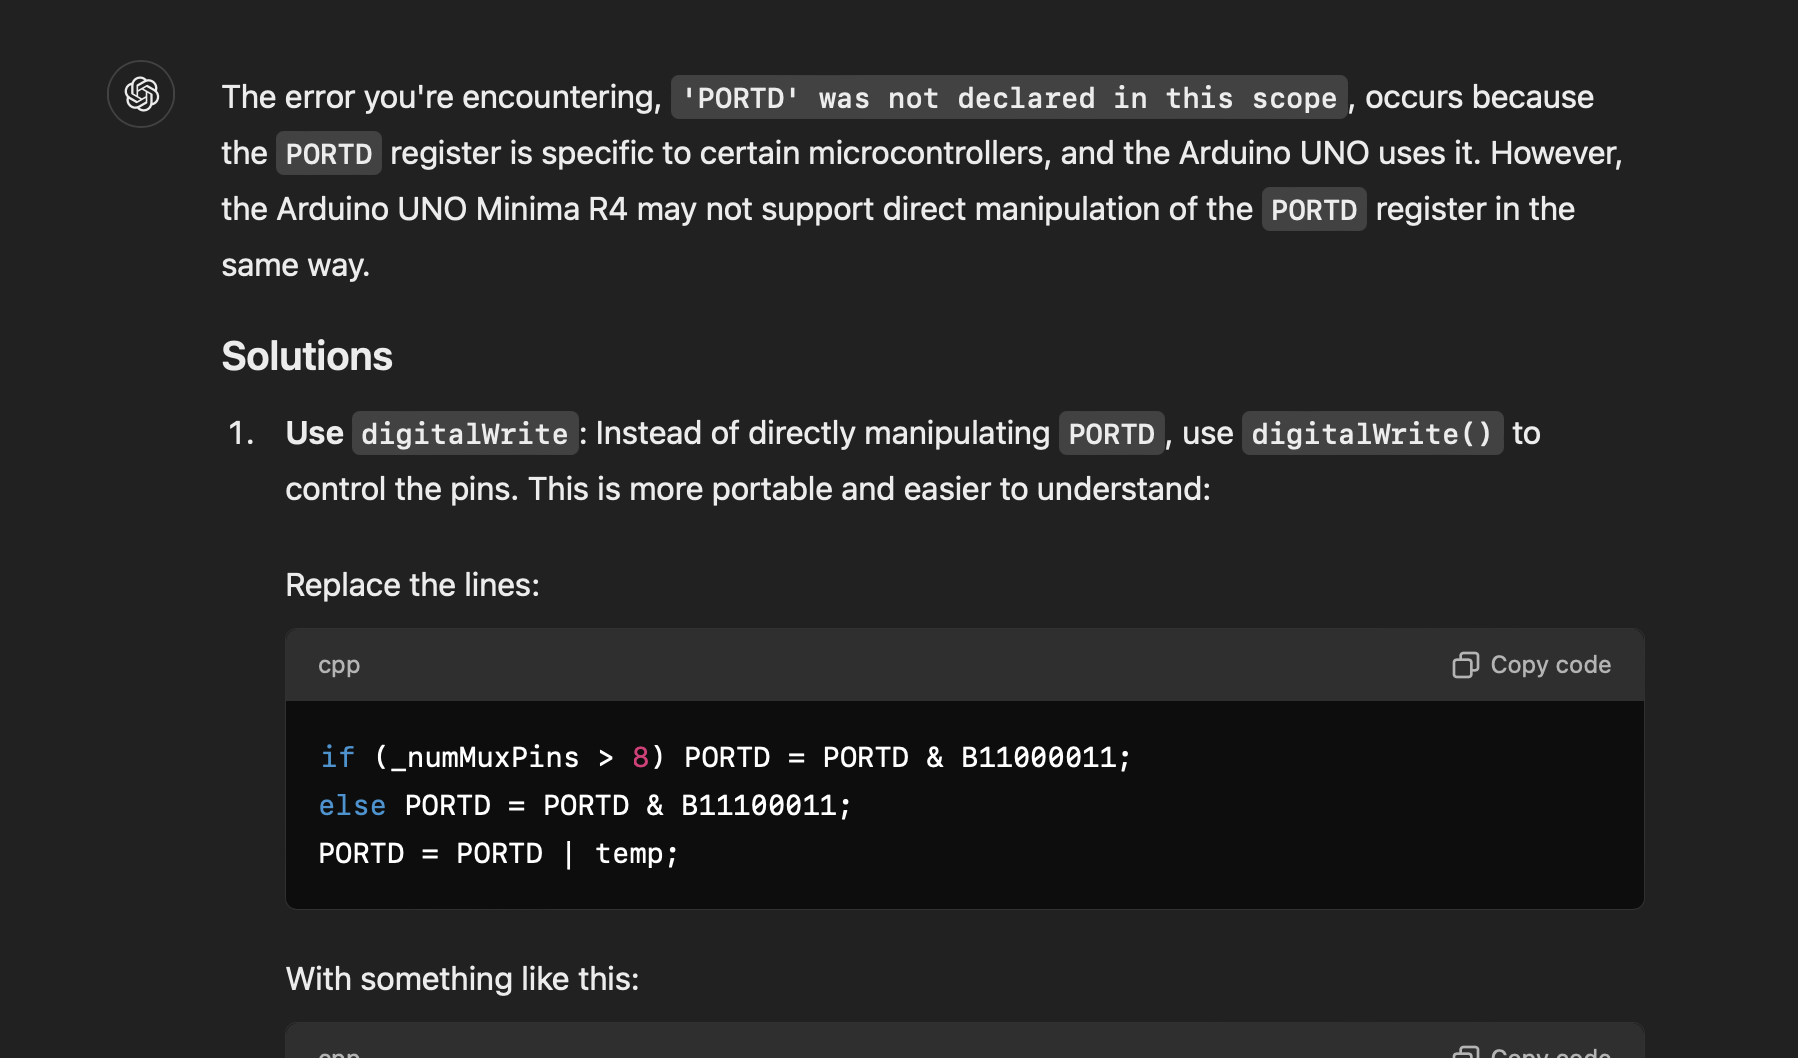This screenshot has width=1798, height=1058.
Task: Click the B11000011 binary literal
Action: pos(1038,758)
